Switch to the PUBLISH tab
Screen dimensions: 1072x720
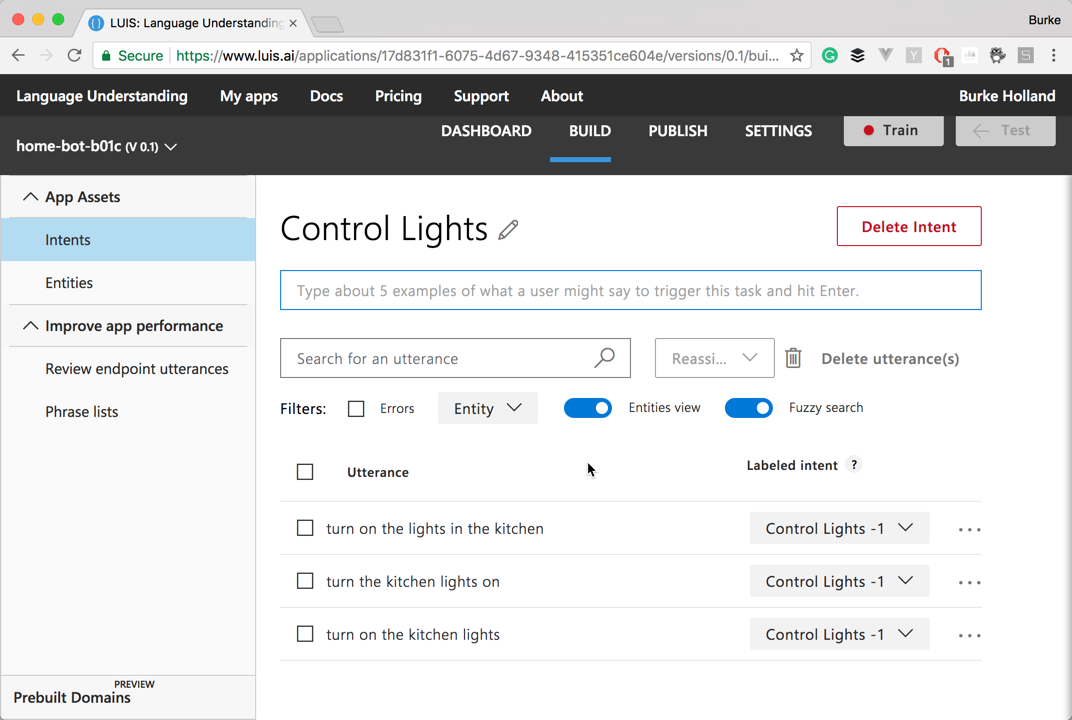(677, 131)
